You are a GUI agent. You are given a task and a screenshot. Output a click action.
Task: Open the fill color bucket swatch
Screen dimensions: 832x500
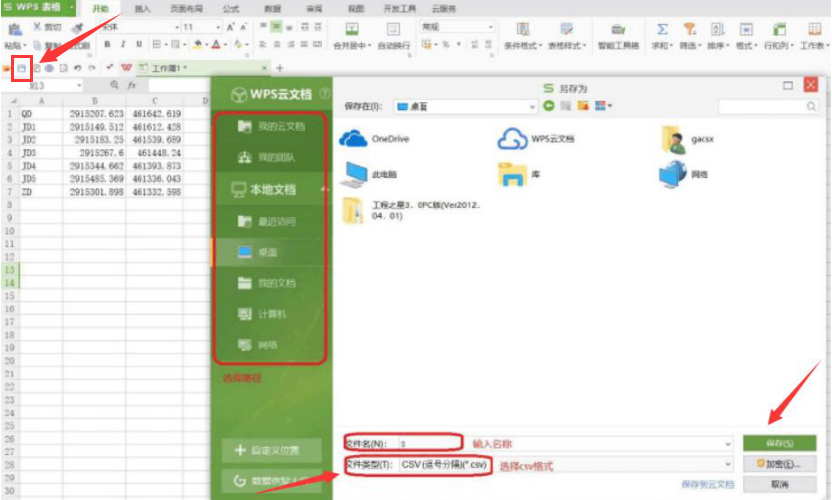(198, 45)
